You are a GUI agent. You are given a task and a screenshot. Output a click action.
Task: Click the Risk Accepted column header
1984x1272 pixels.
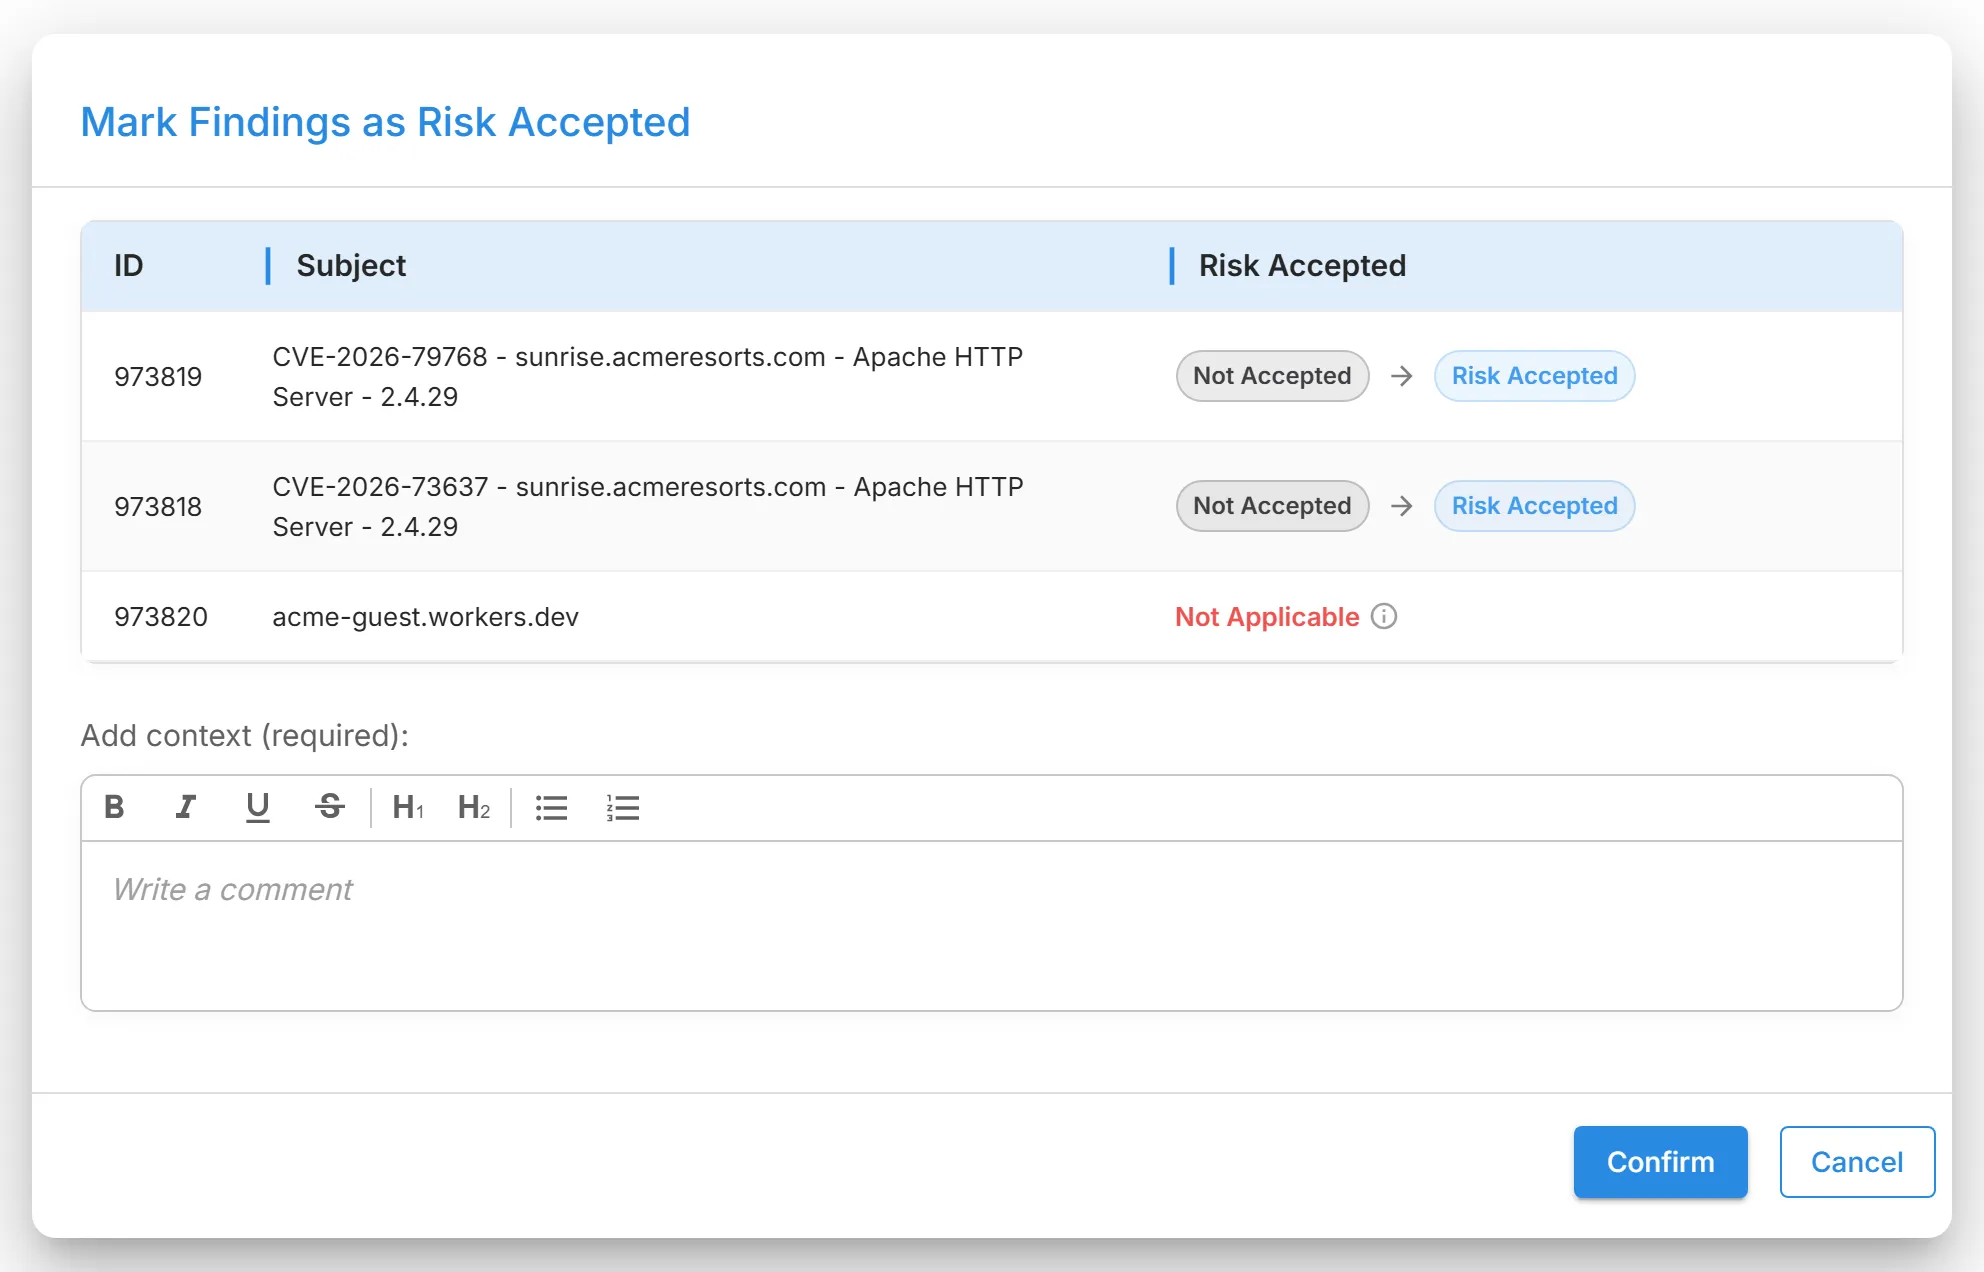pos(1302,266)
